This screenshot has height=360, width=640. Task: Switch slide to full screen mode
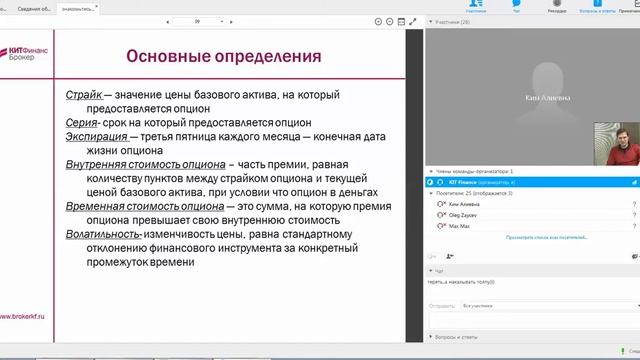click(413, 22)
